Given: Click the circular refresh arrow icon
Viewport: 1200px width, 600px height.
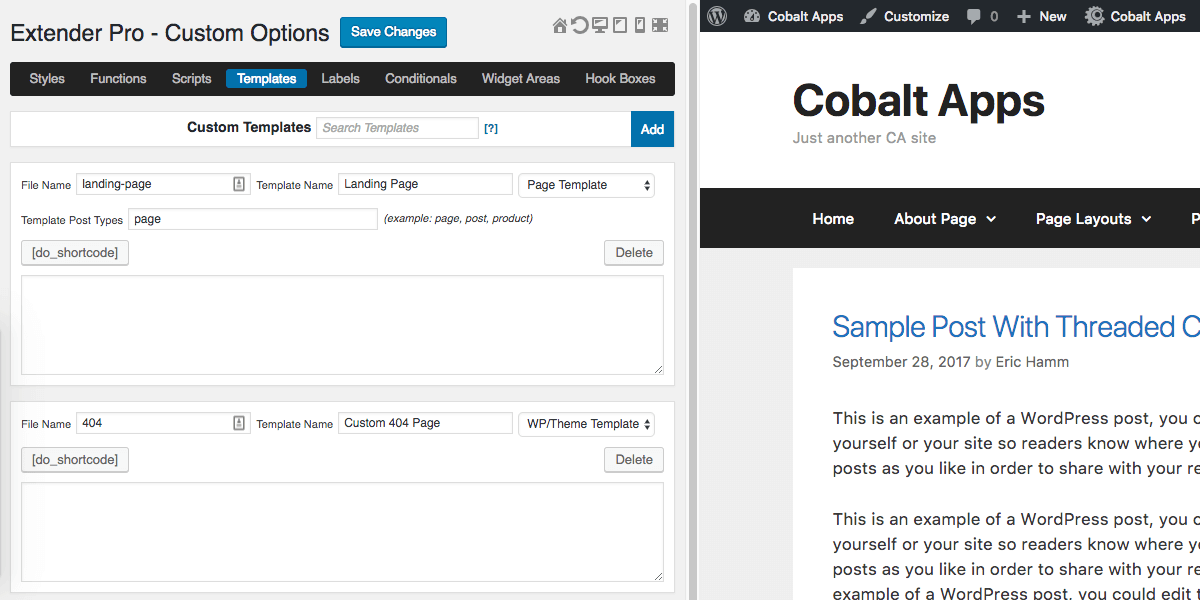Looking at the screenshot, I should pyautogui.click(x=580, y=25).
